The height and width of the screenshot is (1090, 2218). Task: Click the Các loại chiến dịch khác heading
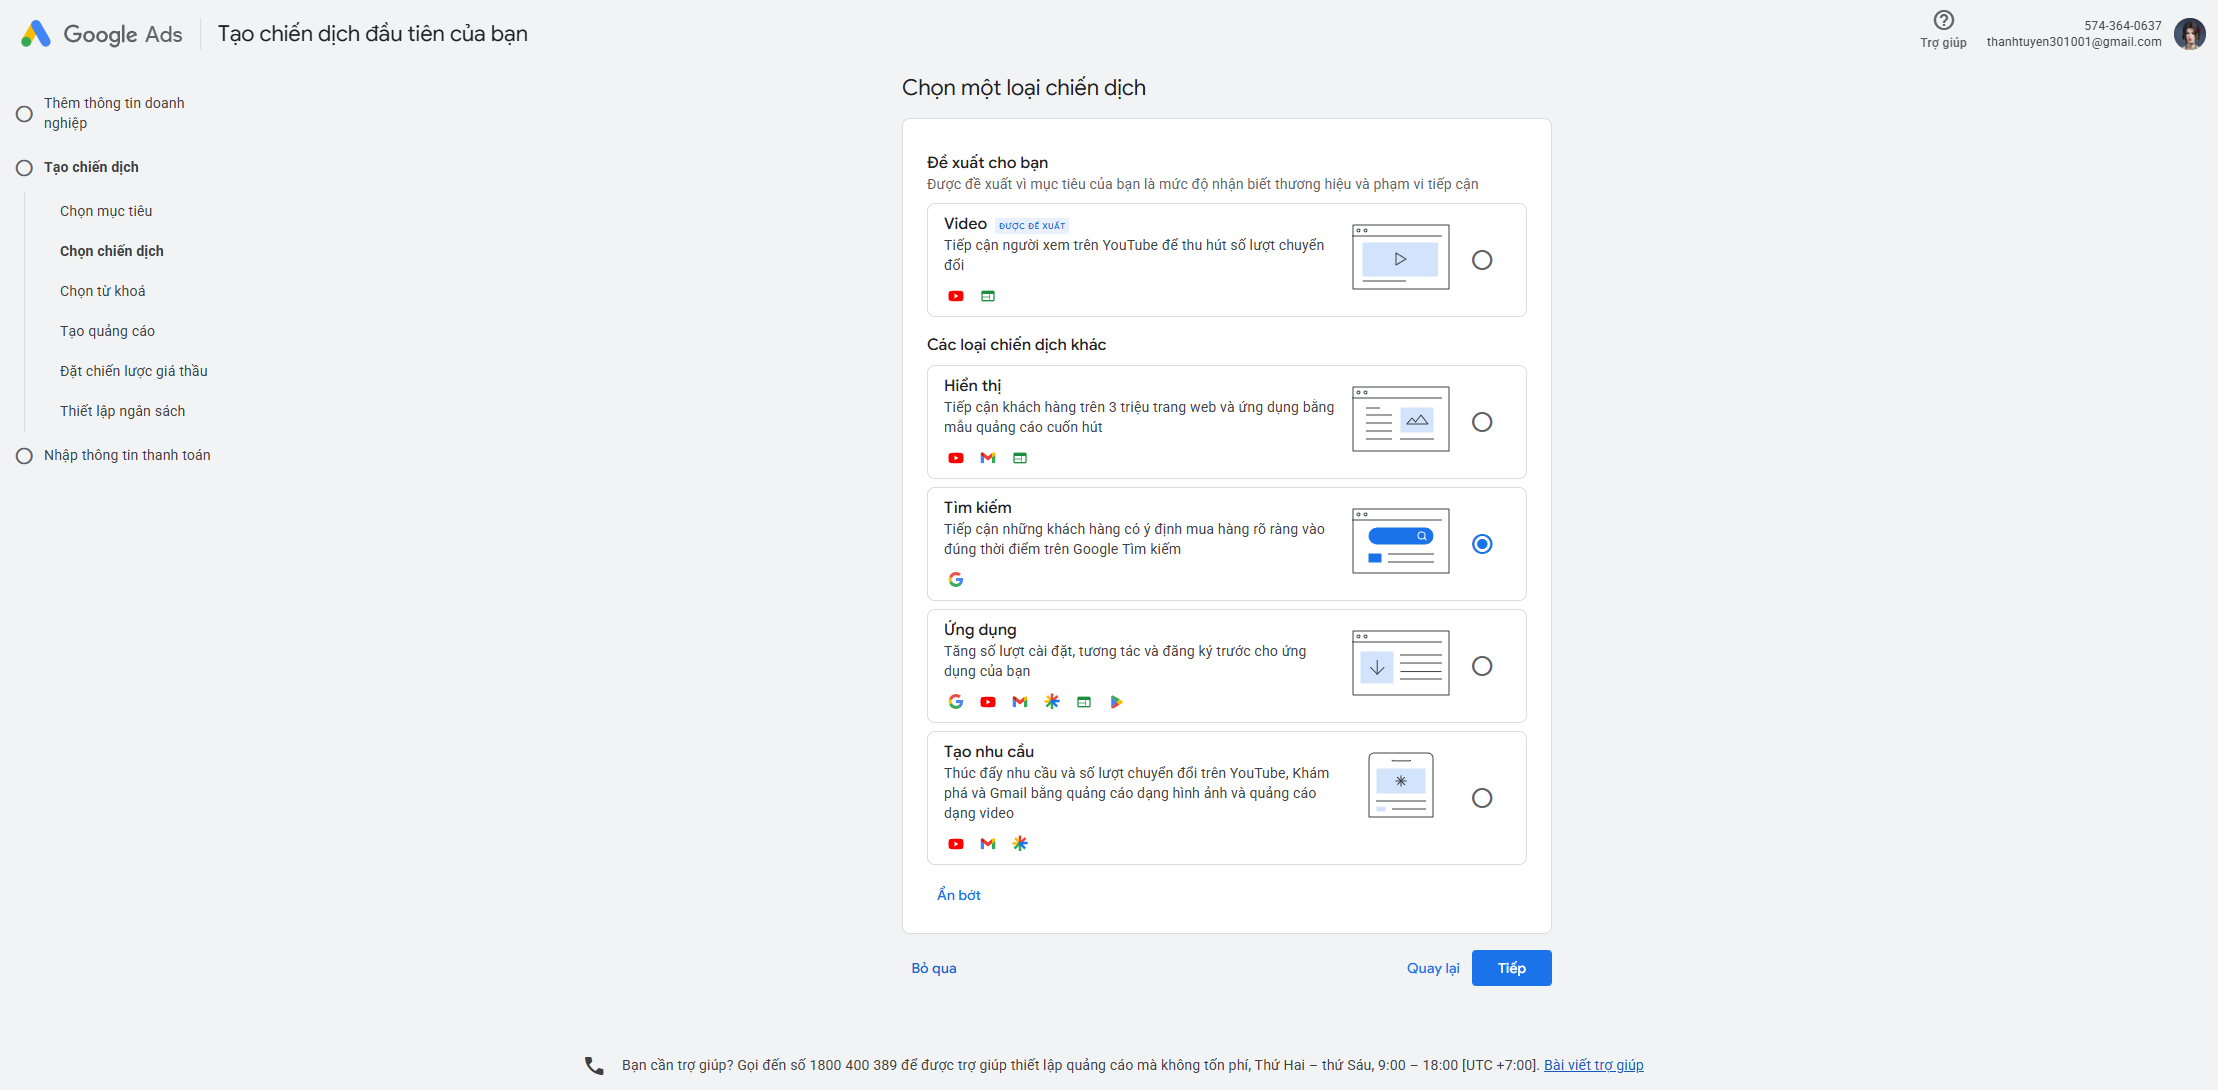coord(1016,345)
